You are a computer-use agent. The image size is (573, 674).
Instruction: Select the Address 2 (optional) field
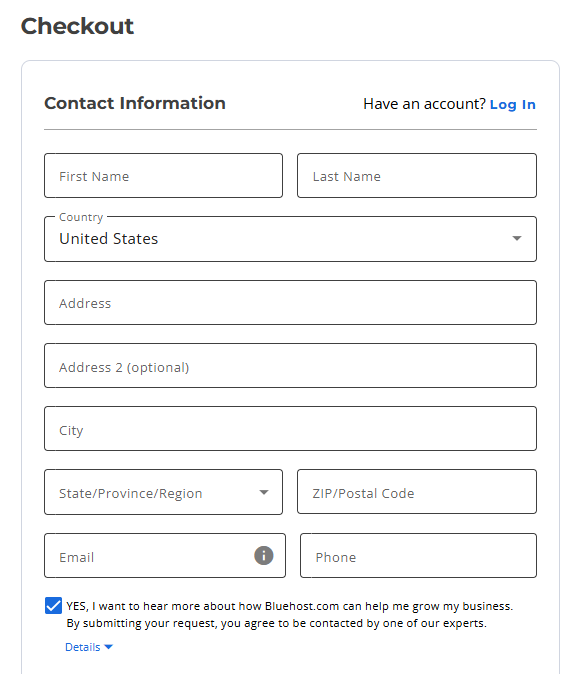(x=290, y=366)
